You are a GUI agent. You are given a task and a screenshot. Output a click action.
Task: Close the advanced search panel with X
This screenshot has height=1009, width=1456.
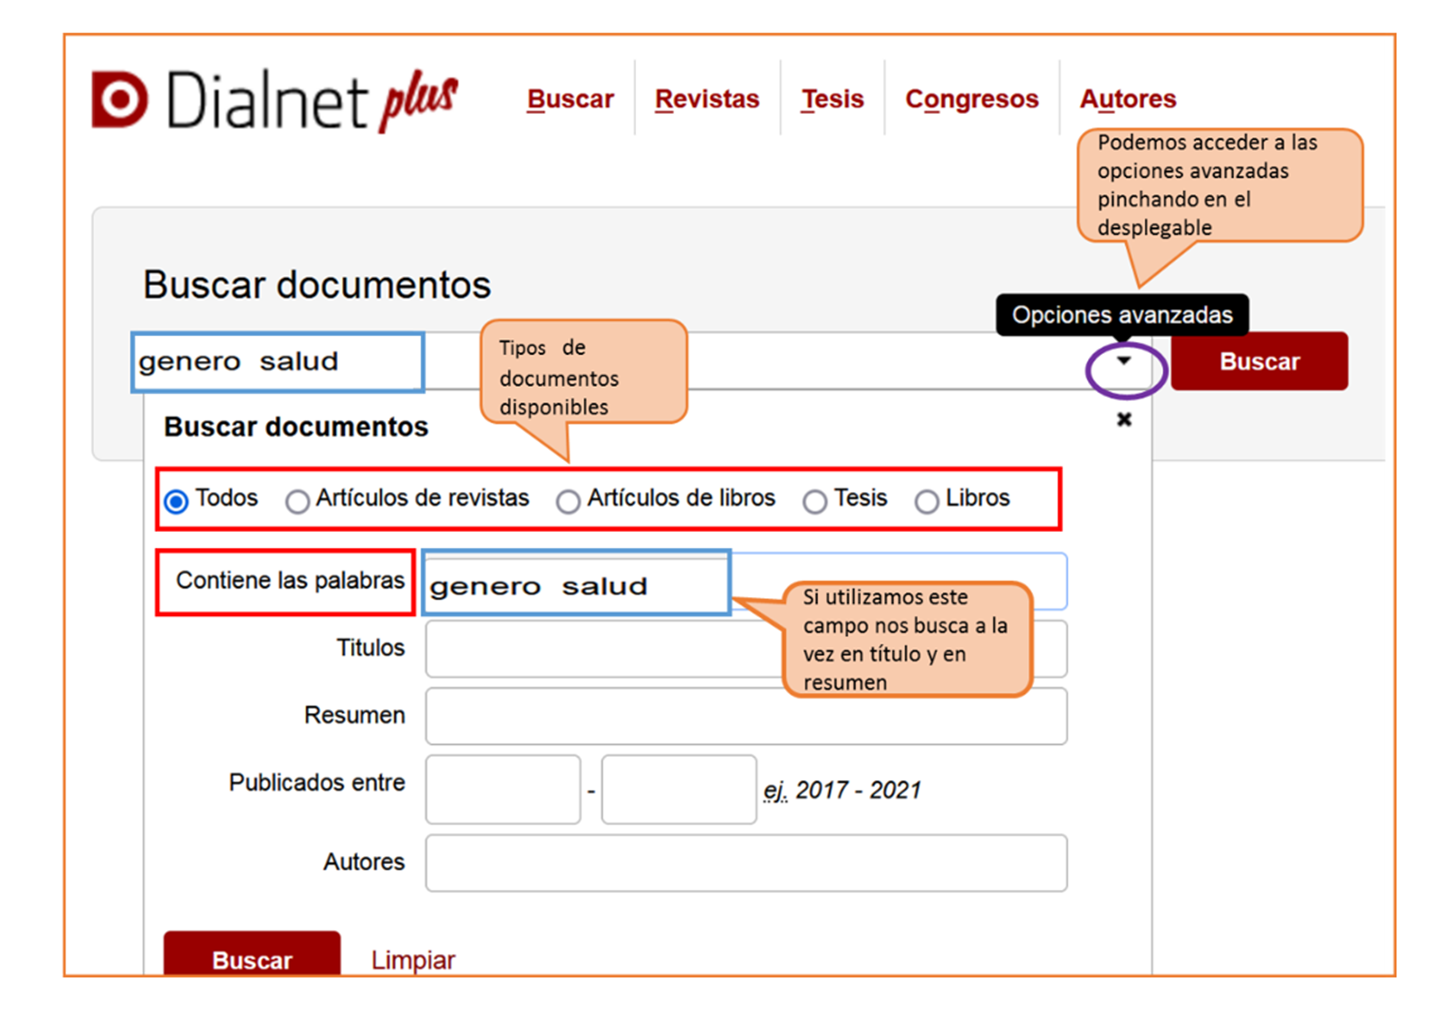pos(1124,420)
